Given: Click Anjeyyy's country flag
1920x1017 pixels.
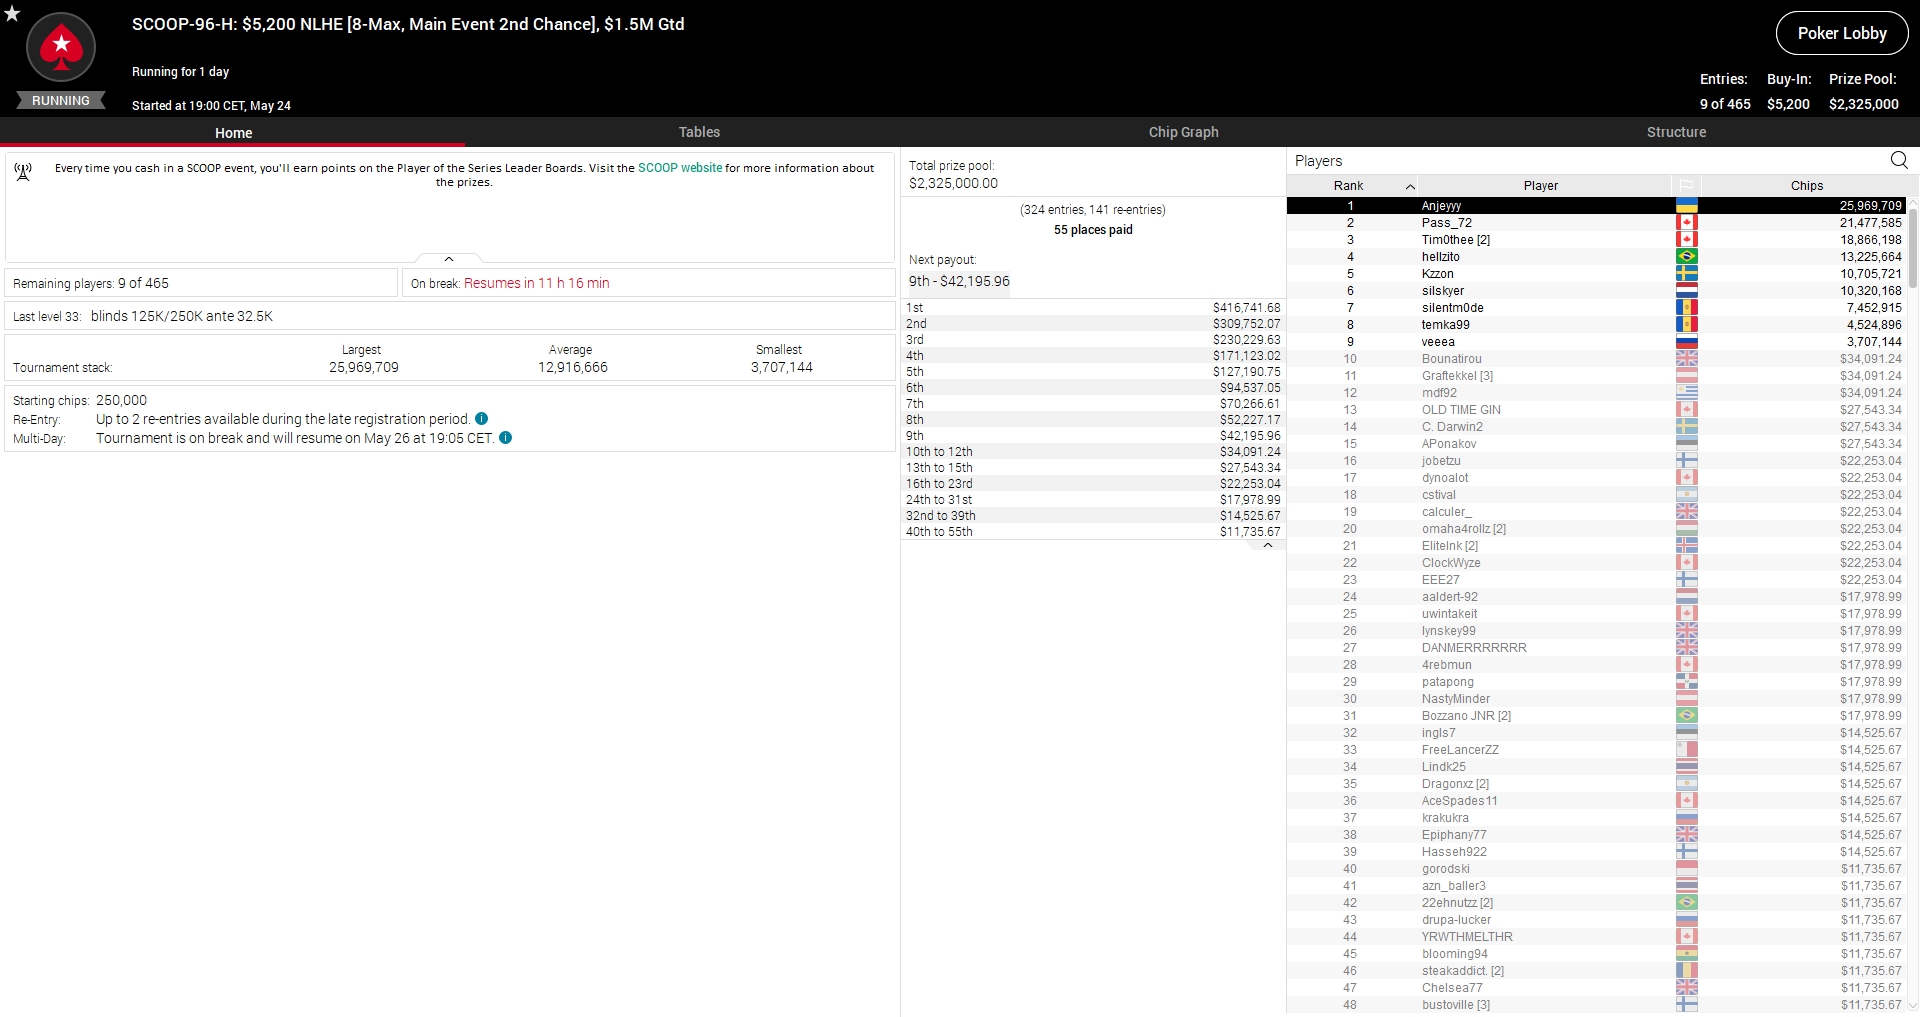Looking at the screenshot, I should click(1687, 206).
